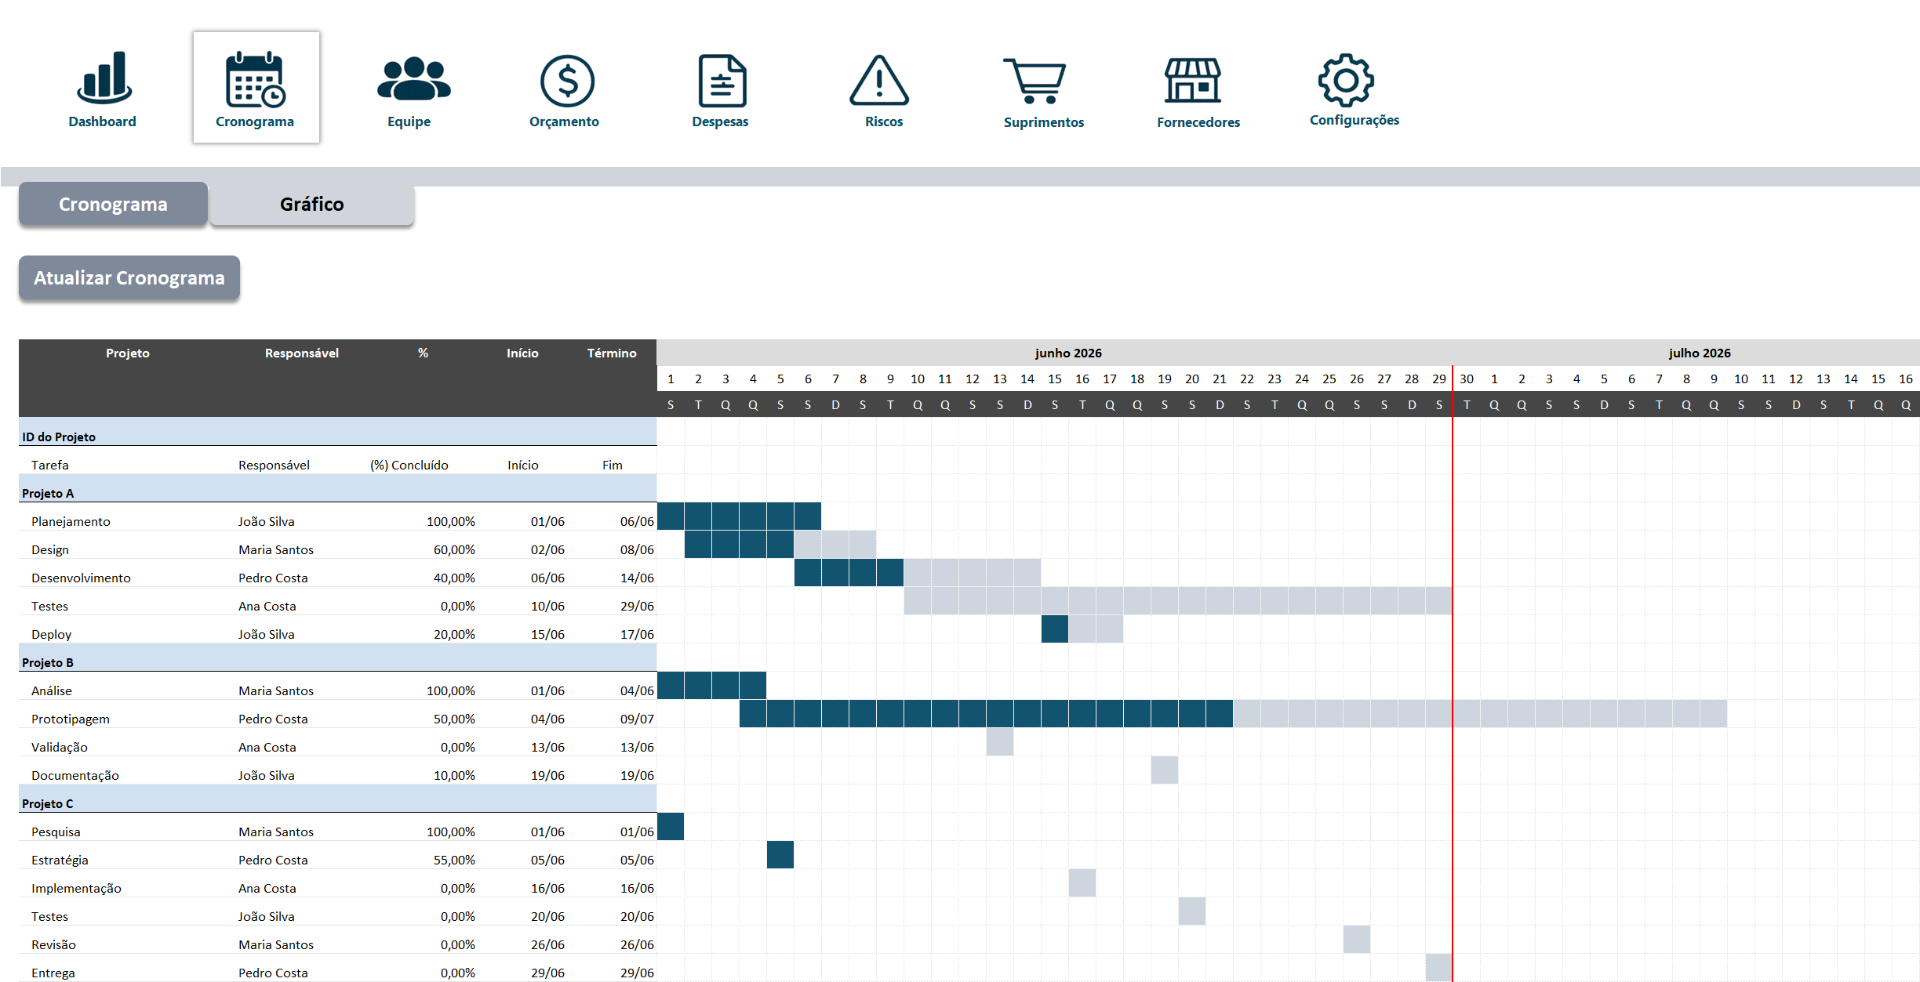Click the Planejamento task name
This screenshot has width=1920, height=982.
(x=71, y=521)
